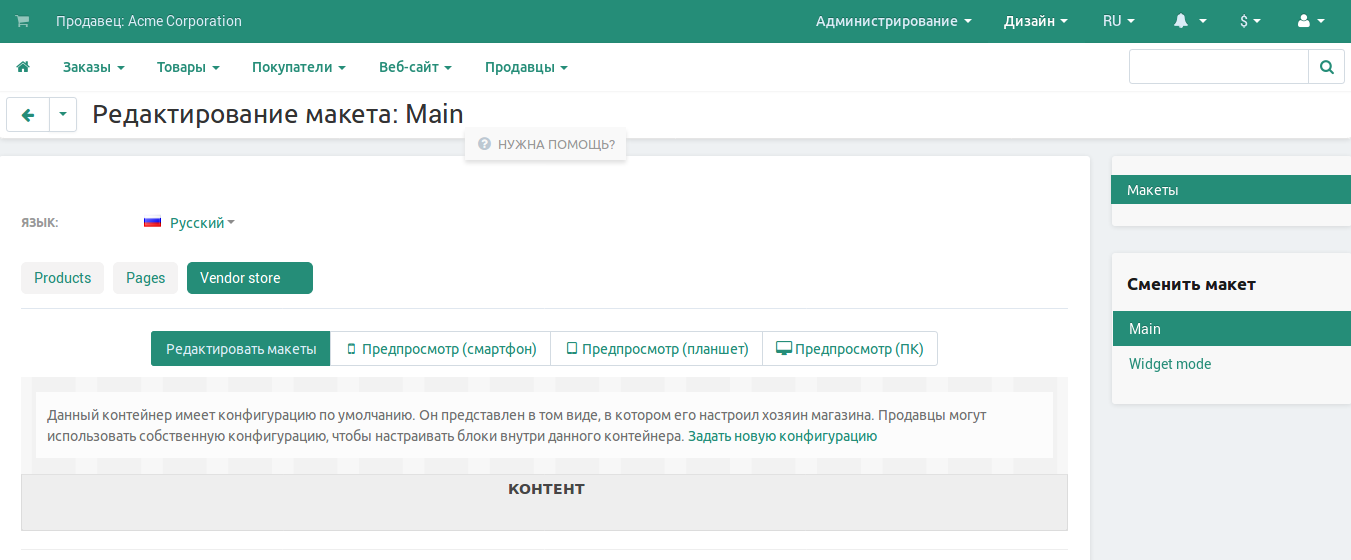Viewport: 1351px width, 560px height.
Task: Click the search magnifier button
Action: [x=1326, y=67]
